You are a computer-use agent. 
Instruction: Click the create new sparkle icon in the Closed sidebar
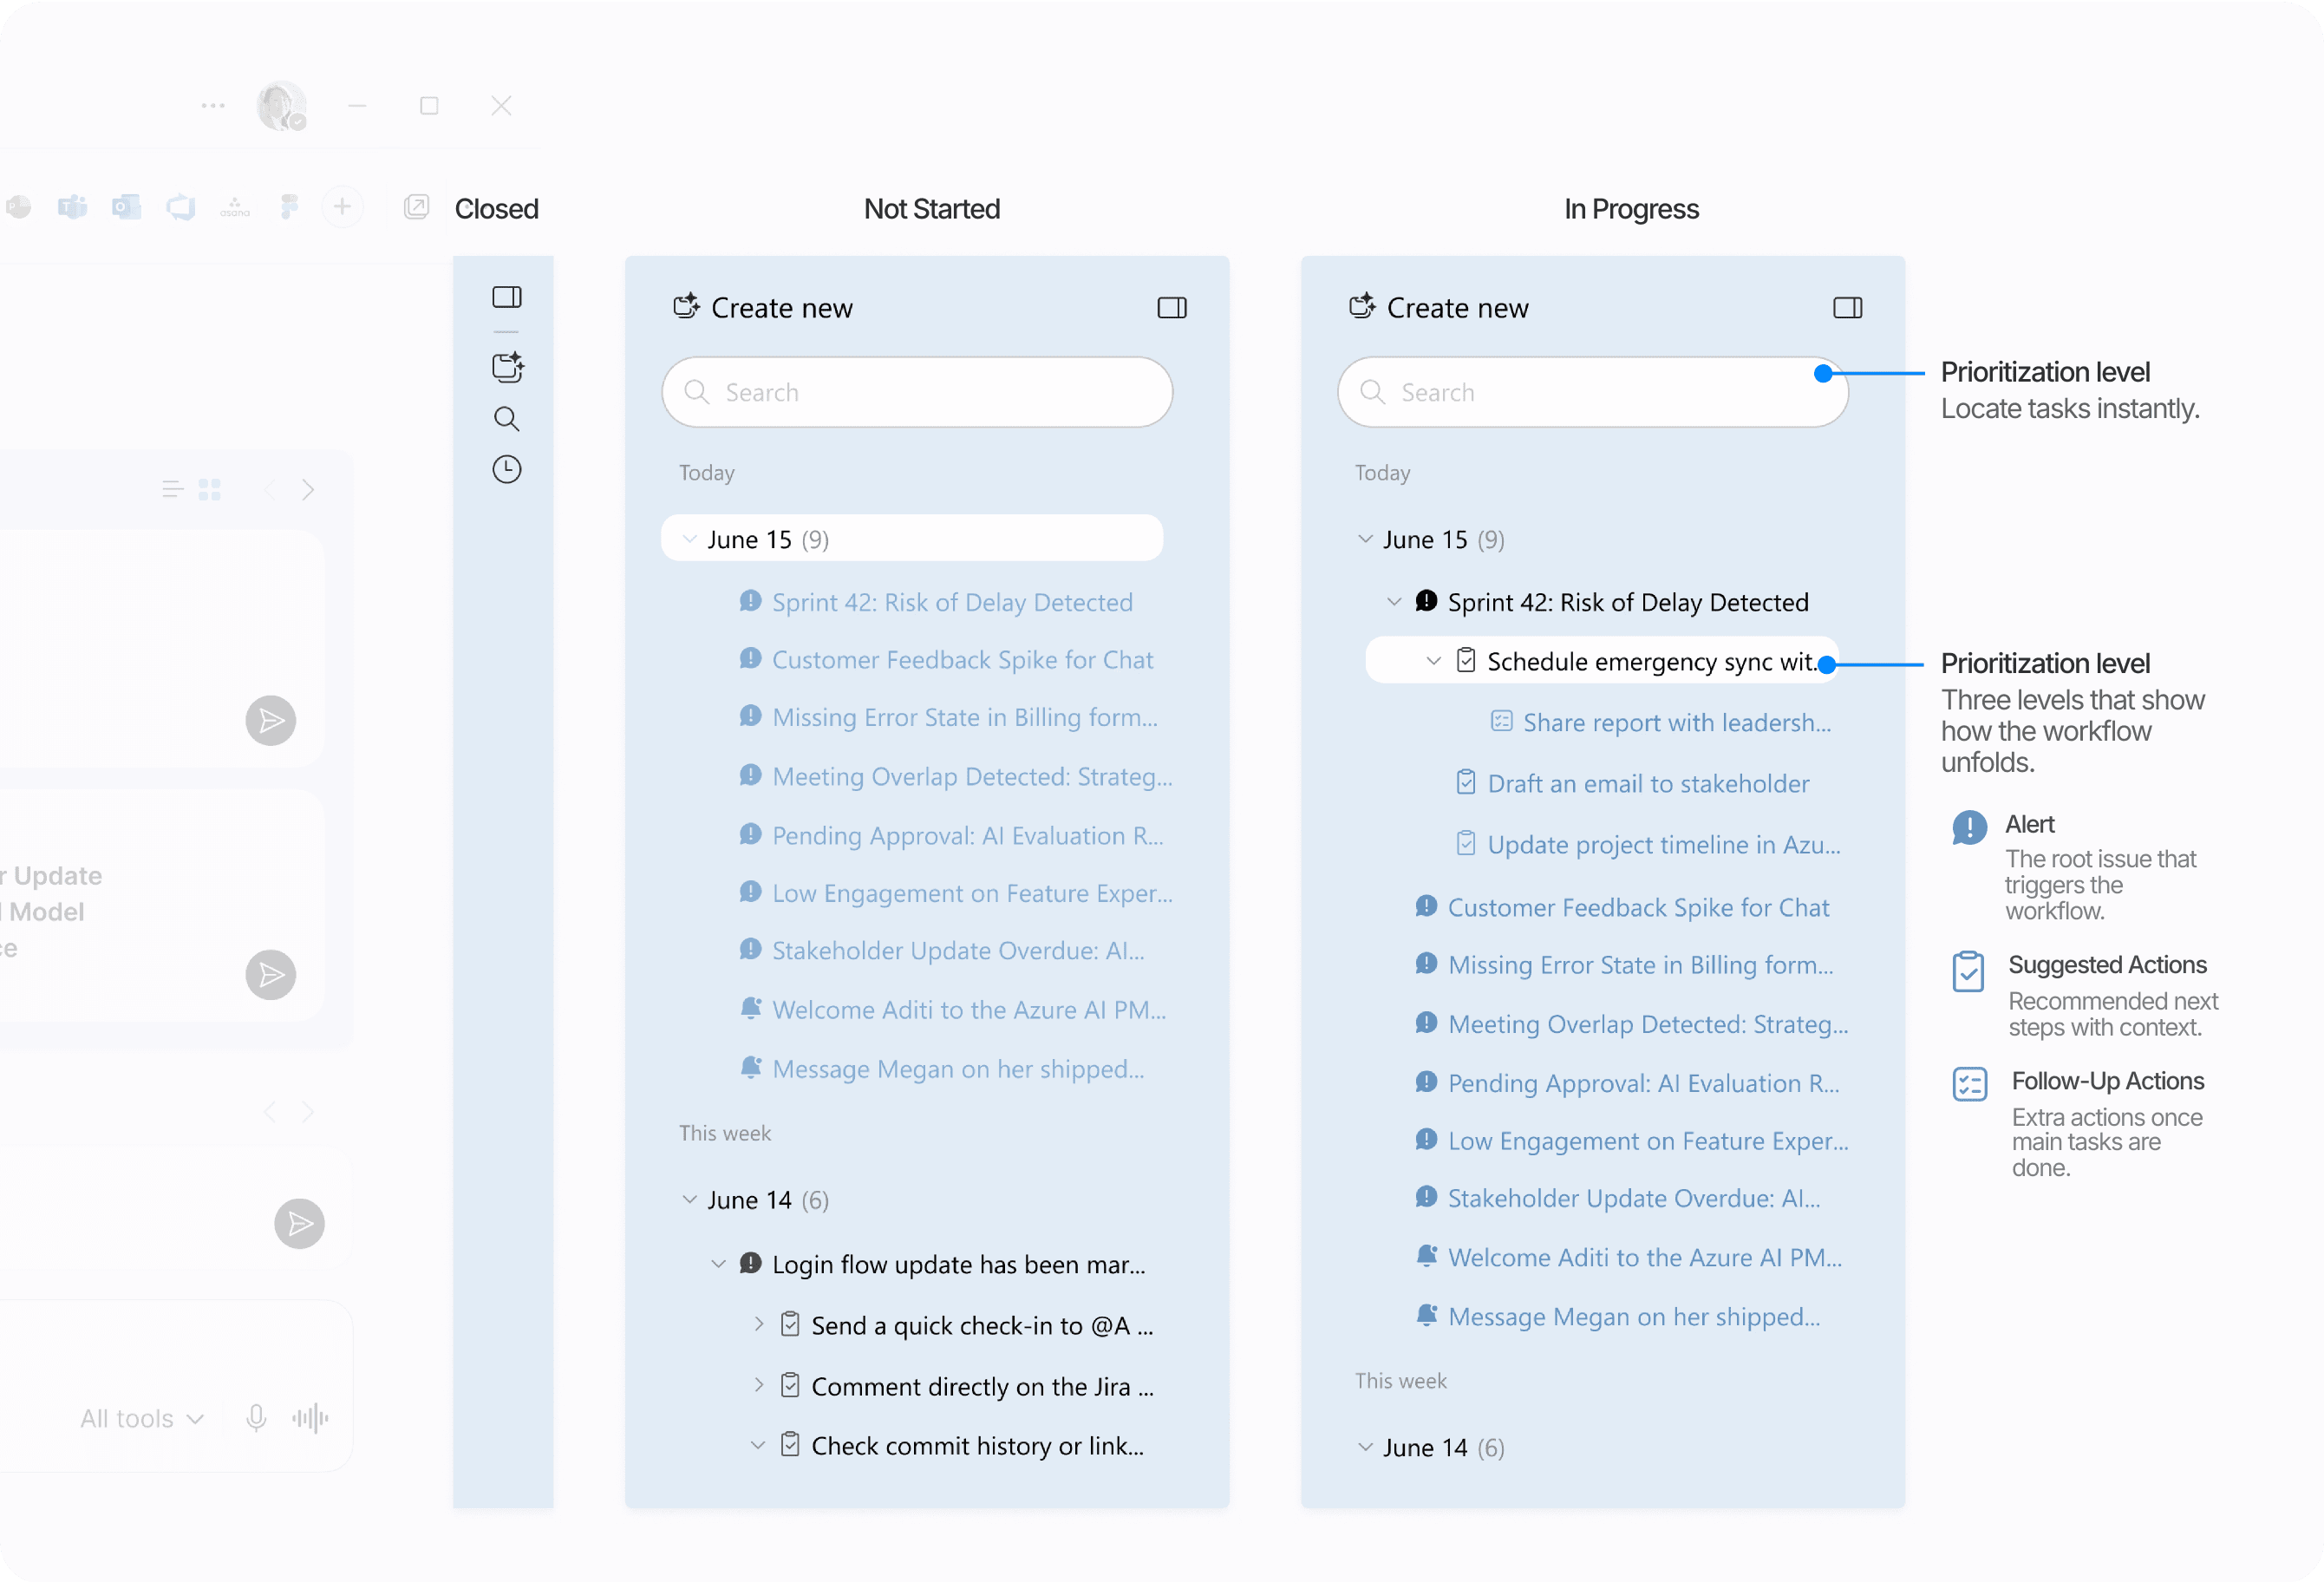(507, 367)
